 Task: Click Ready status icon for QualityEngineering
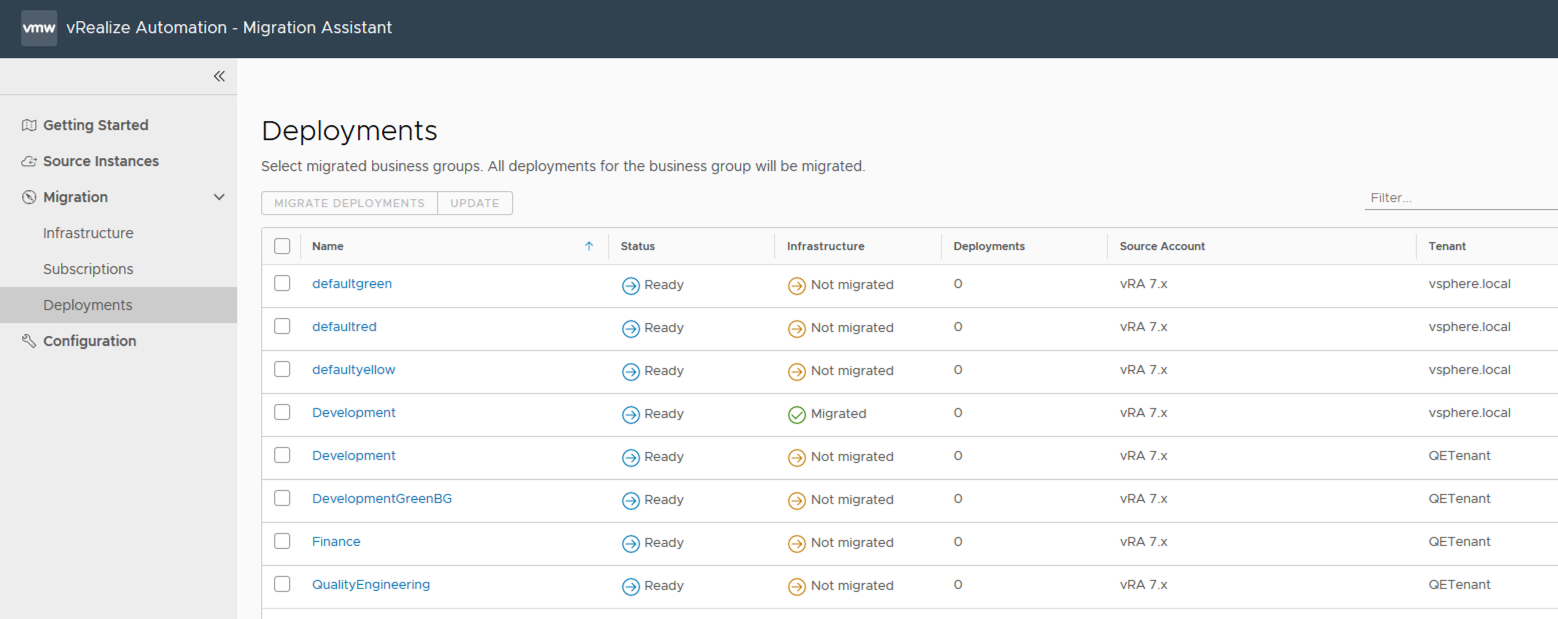tap(631, 586)
